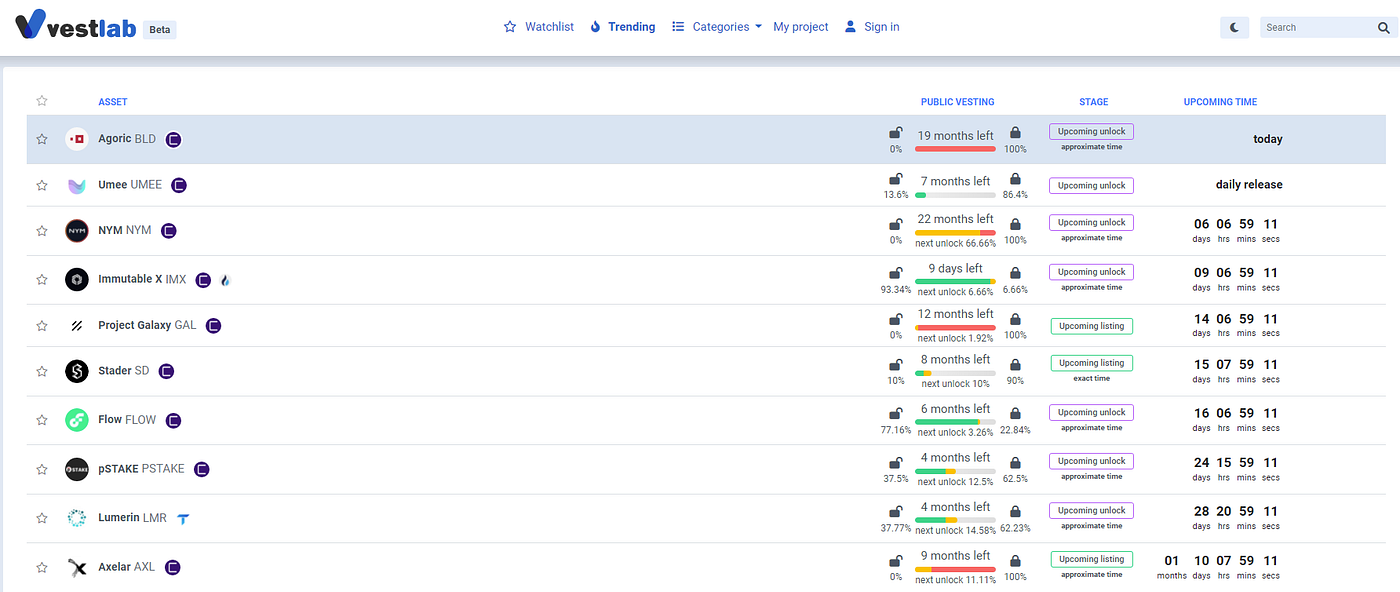The width and height of the screenshot is (1400, 592).
Task: Click the purple badge beside Stader SD
Action: (x=166, y=371)
